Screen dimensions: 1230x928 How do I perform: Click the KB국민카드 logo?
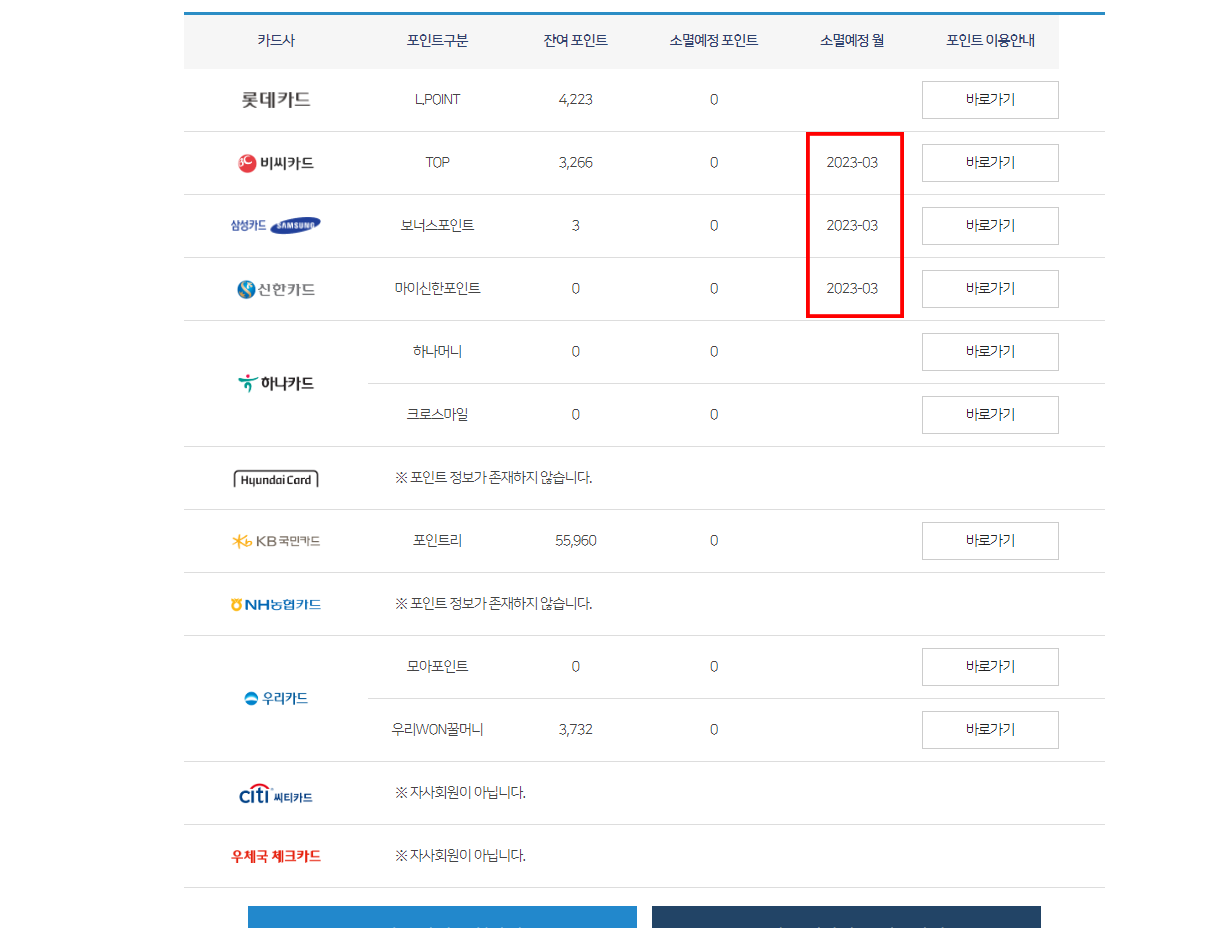click(x=276, y=541)
